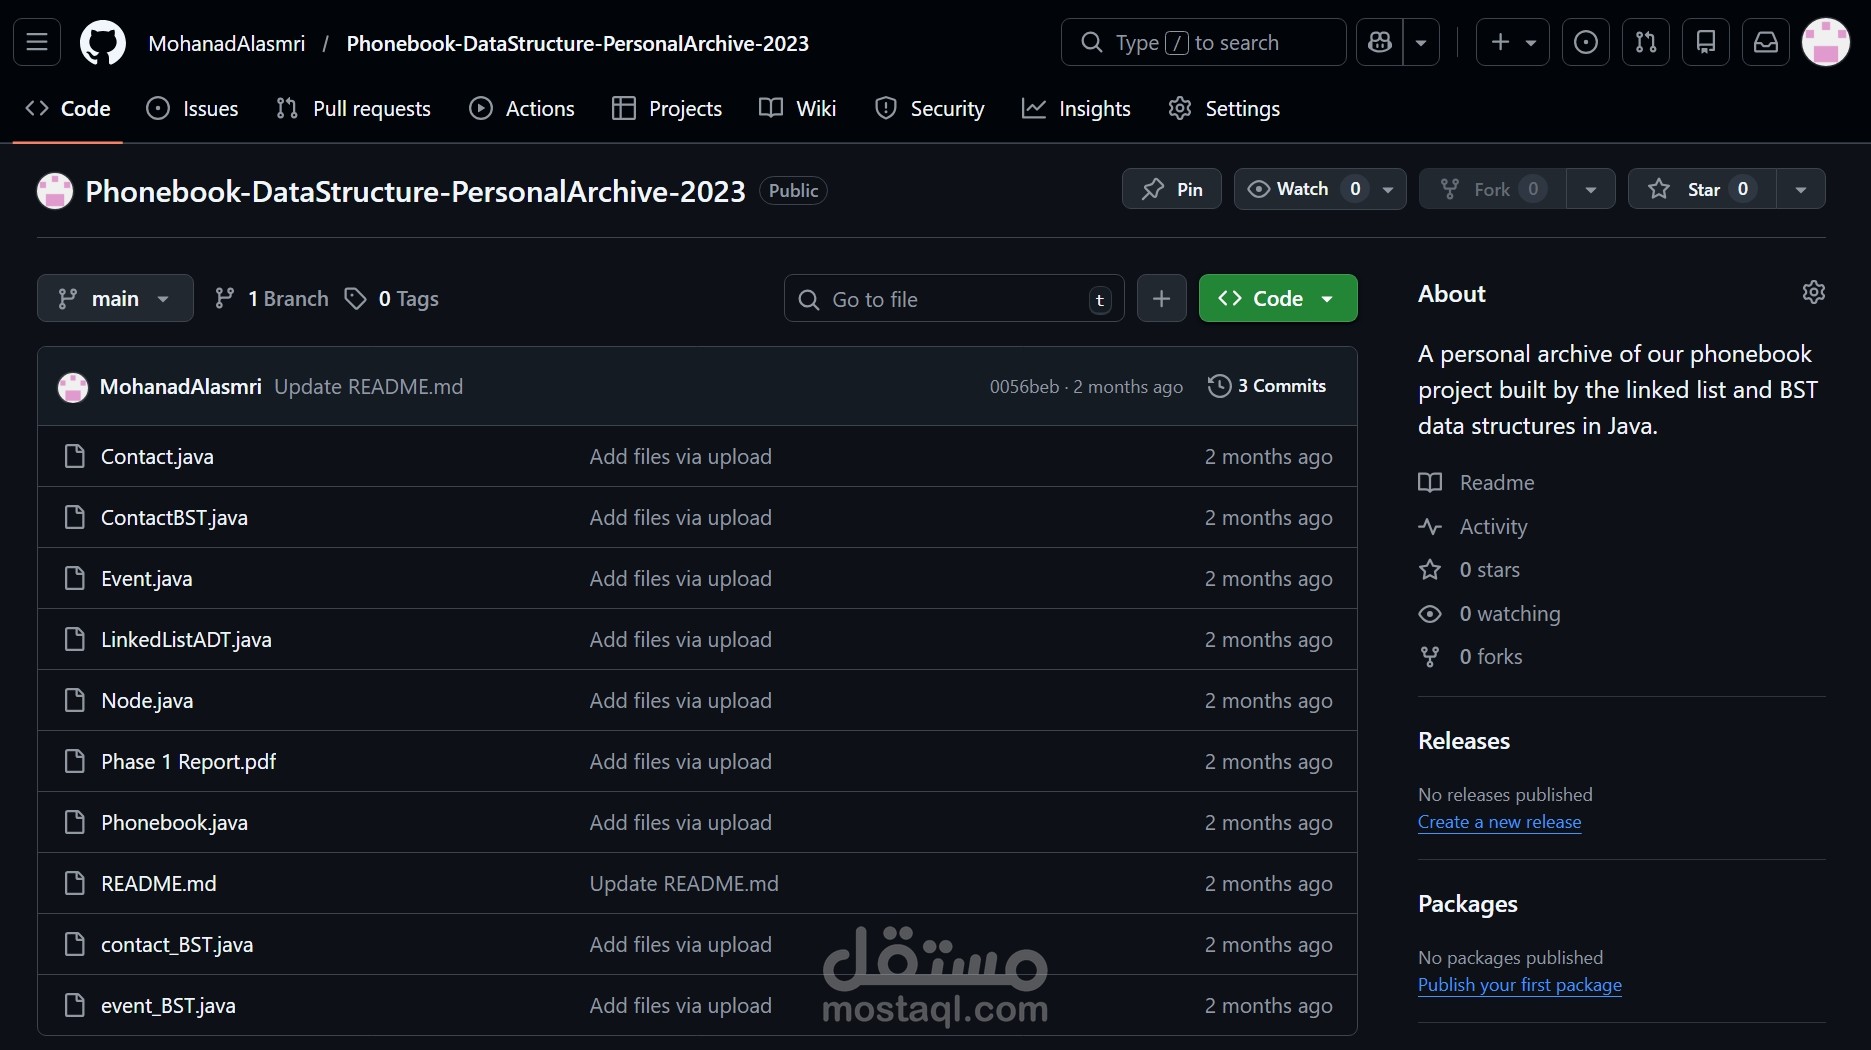Image resolution: width=1871 pixels, height=1050 pixels.
Task: Open the Actions tab
Action: 522,108
